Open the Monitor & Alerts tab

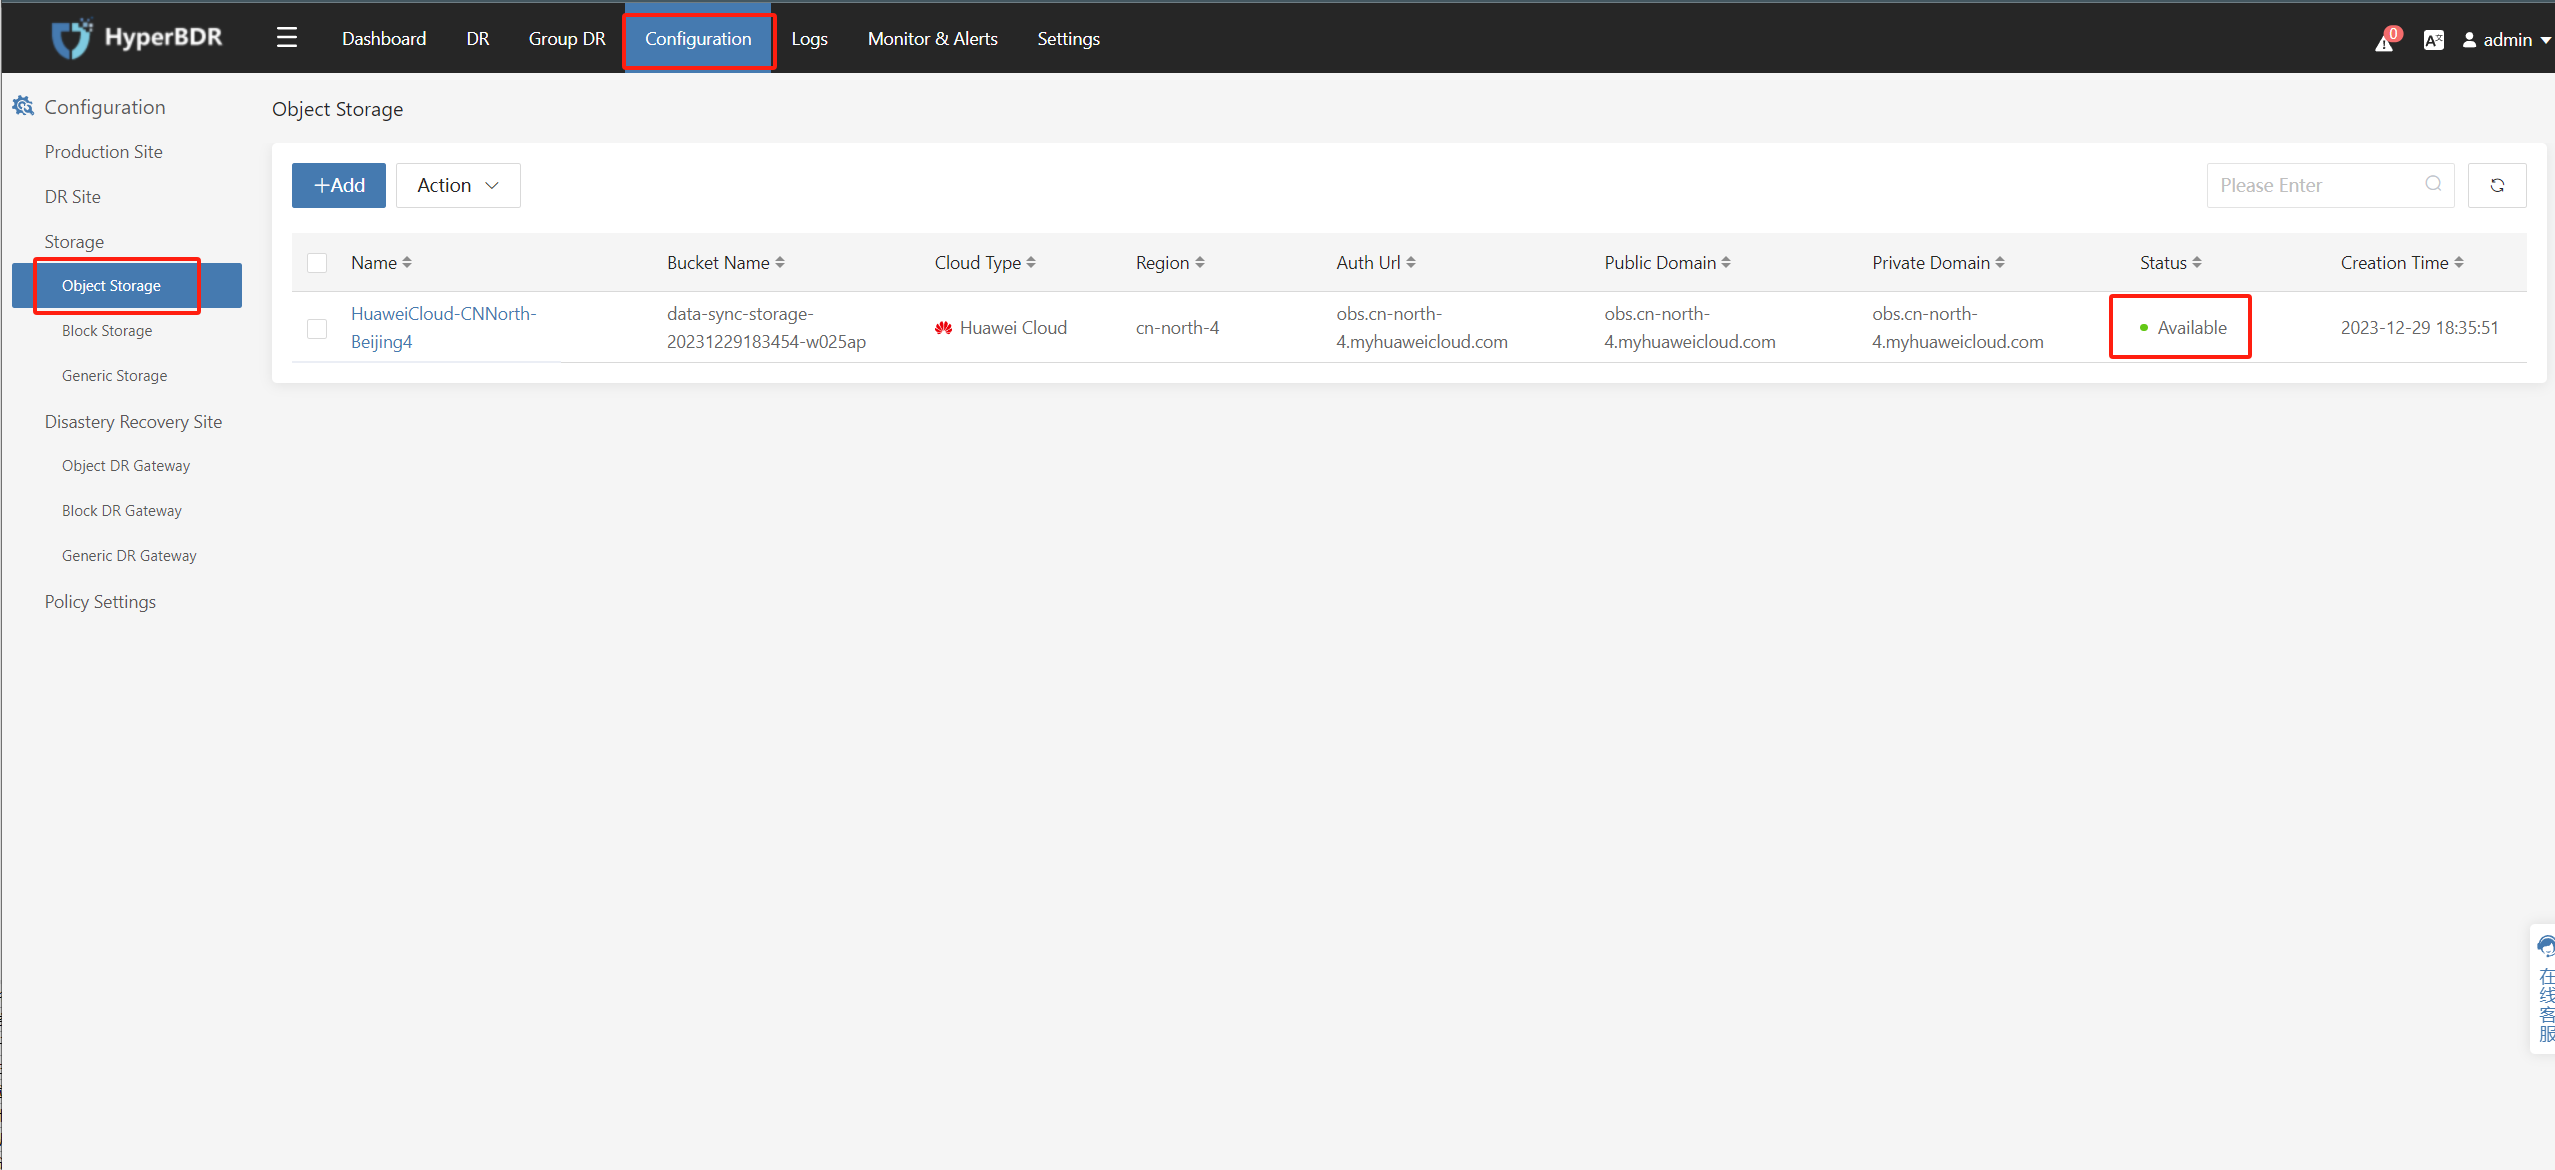click(x=932, y=38)
